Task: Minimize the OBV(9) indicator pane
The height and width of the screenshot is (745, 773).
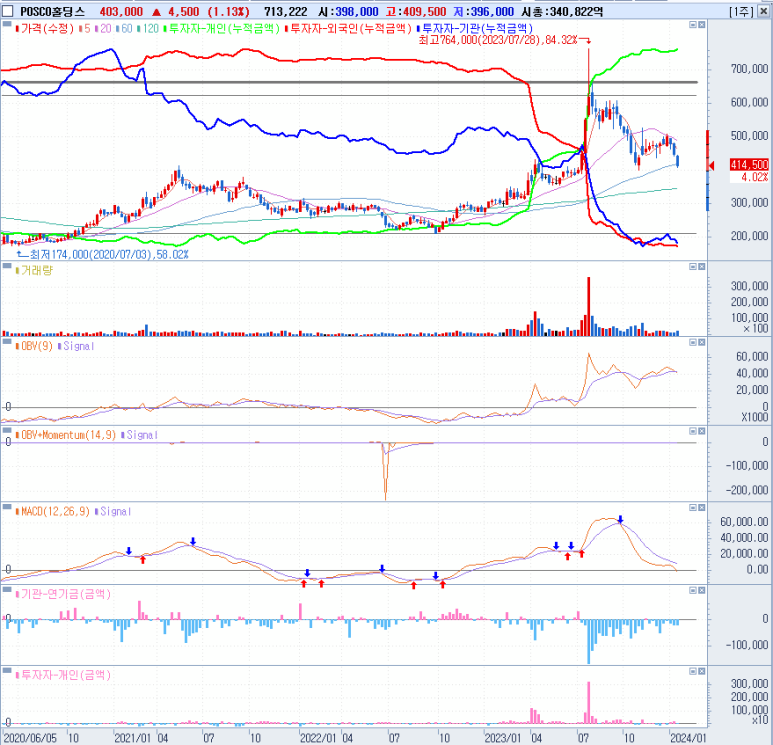Action: [693, 342]
